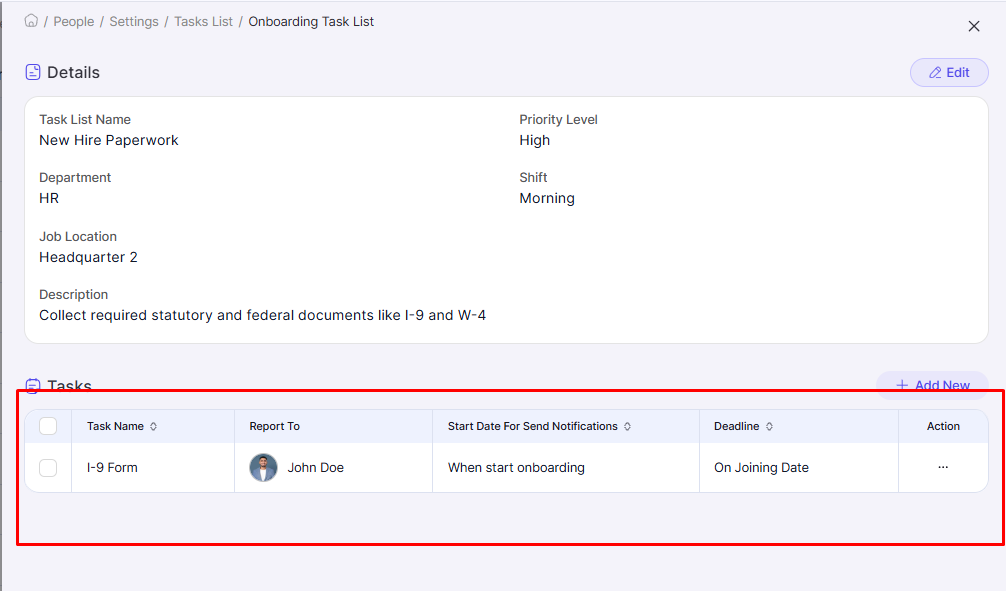The image size is (1006, 591).
Task: Check the select-all checkbox in table header
Action: pos(47,425)
